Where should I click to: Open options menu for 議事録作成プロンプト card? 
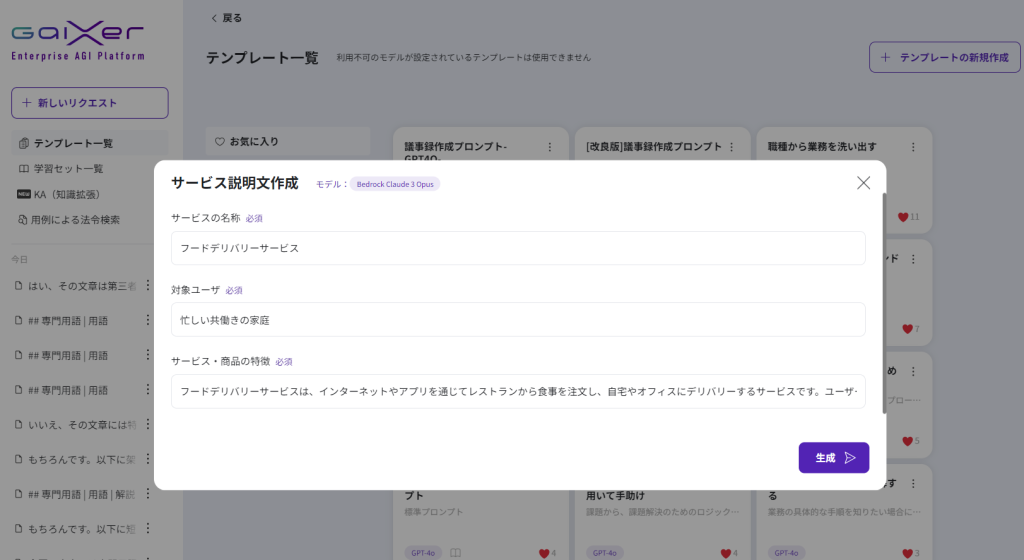click(x=549, y=147)
